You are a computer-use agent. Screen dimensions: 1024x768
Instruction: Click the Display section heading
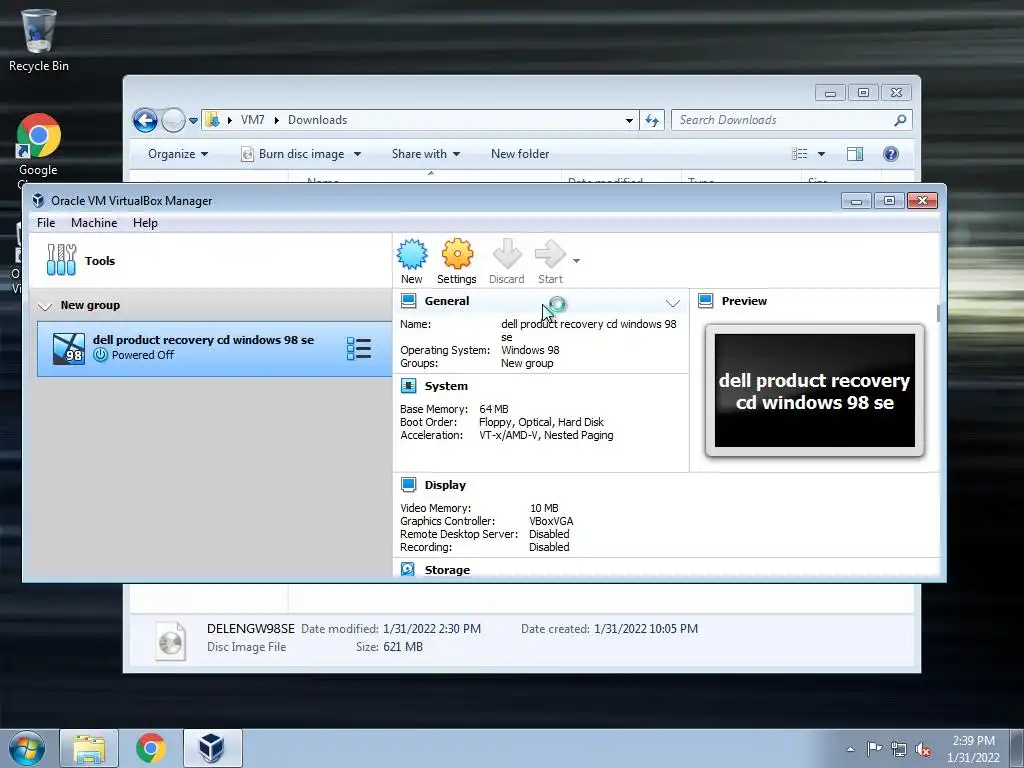pyautogui.click(x=445, y=485)
